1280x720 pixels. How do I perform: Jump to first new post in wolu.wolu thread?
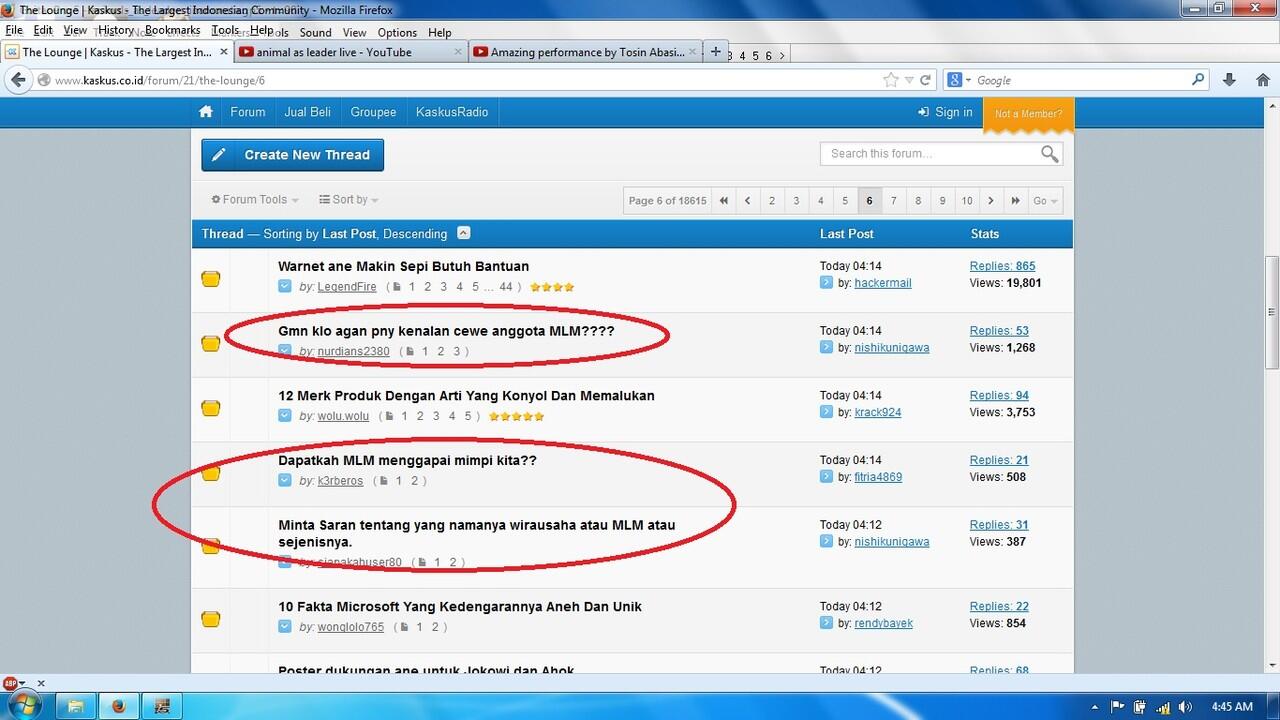(x=285, y=416)
